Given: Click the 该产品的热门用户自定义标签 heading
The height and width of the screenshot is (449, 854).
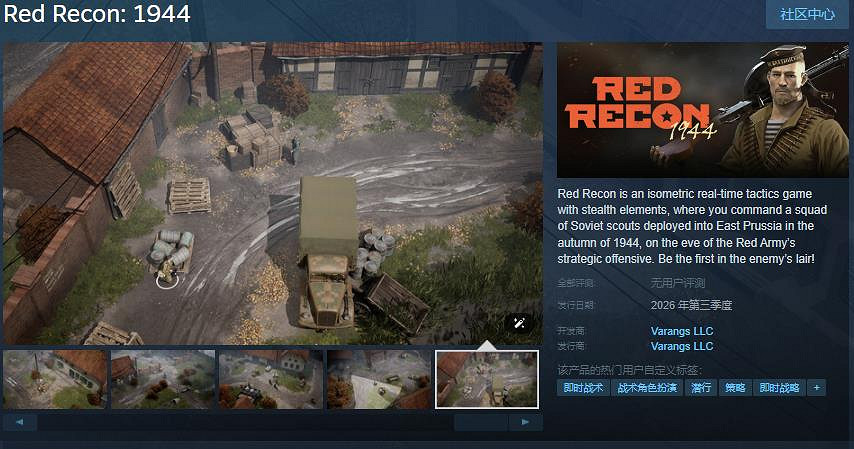Looking at the screenshot, I should [630, 370].
